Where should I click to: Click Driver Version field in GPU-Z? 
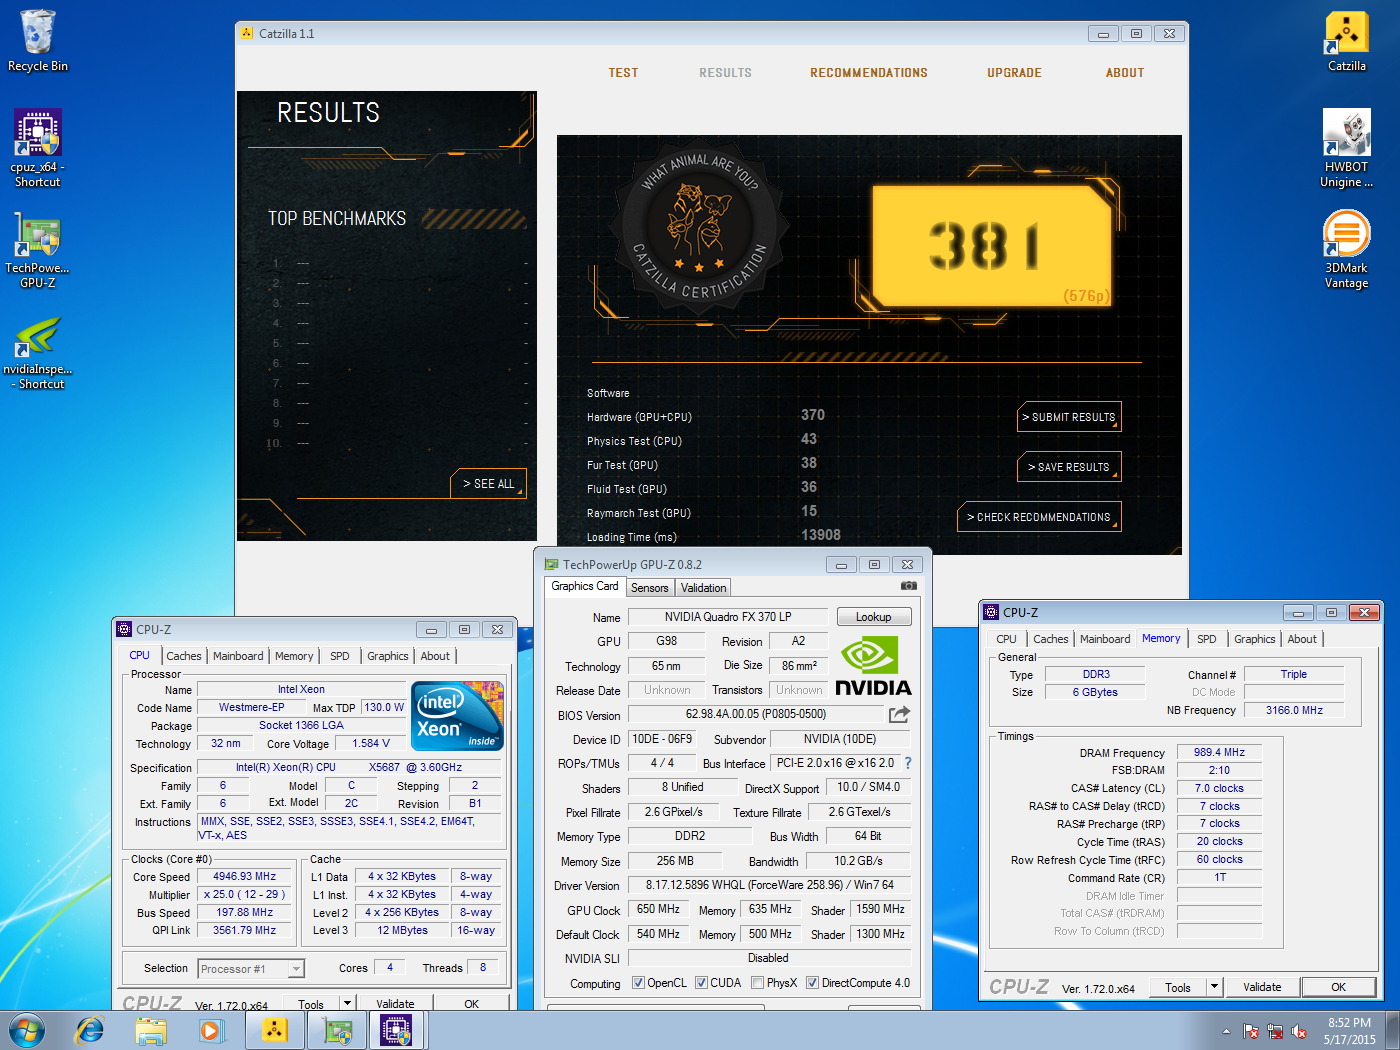pos(768,885)
